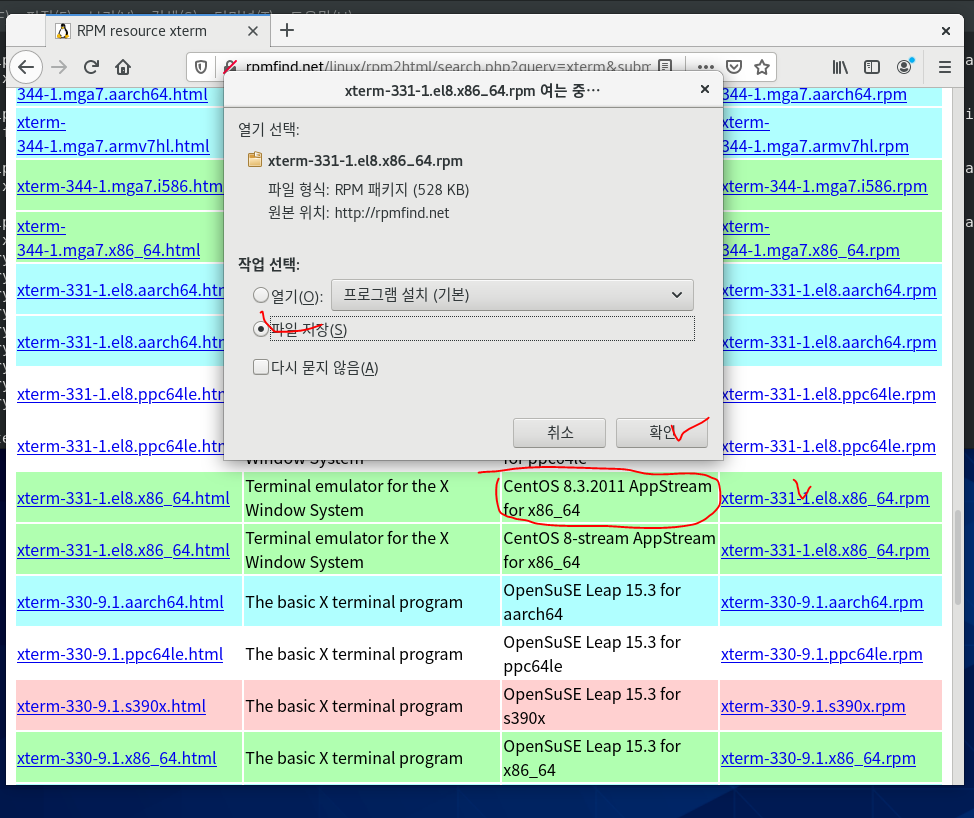The image size is (974, 818).
Task: Click the insecure connection lock icon
Action: coord(230,66)
